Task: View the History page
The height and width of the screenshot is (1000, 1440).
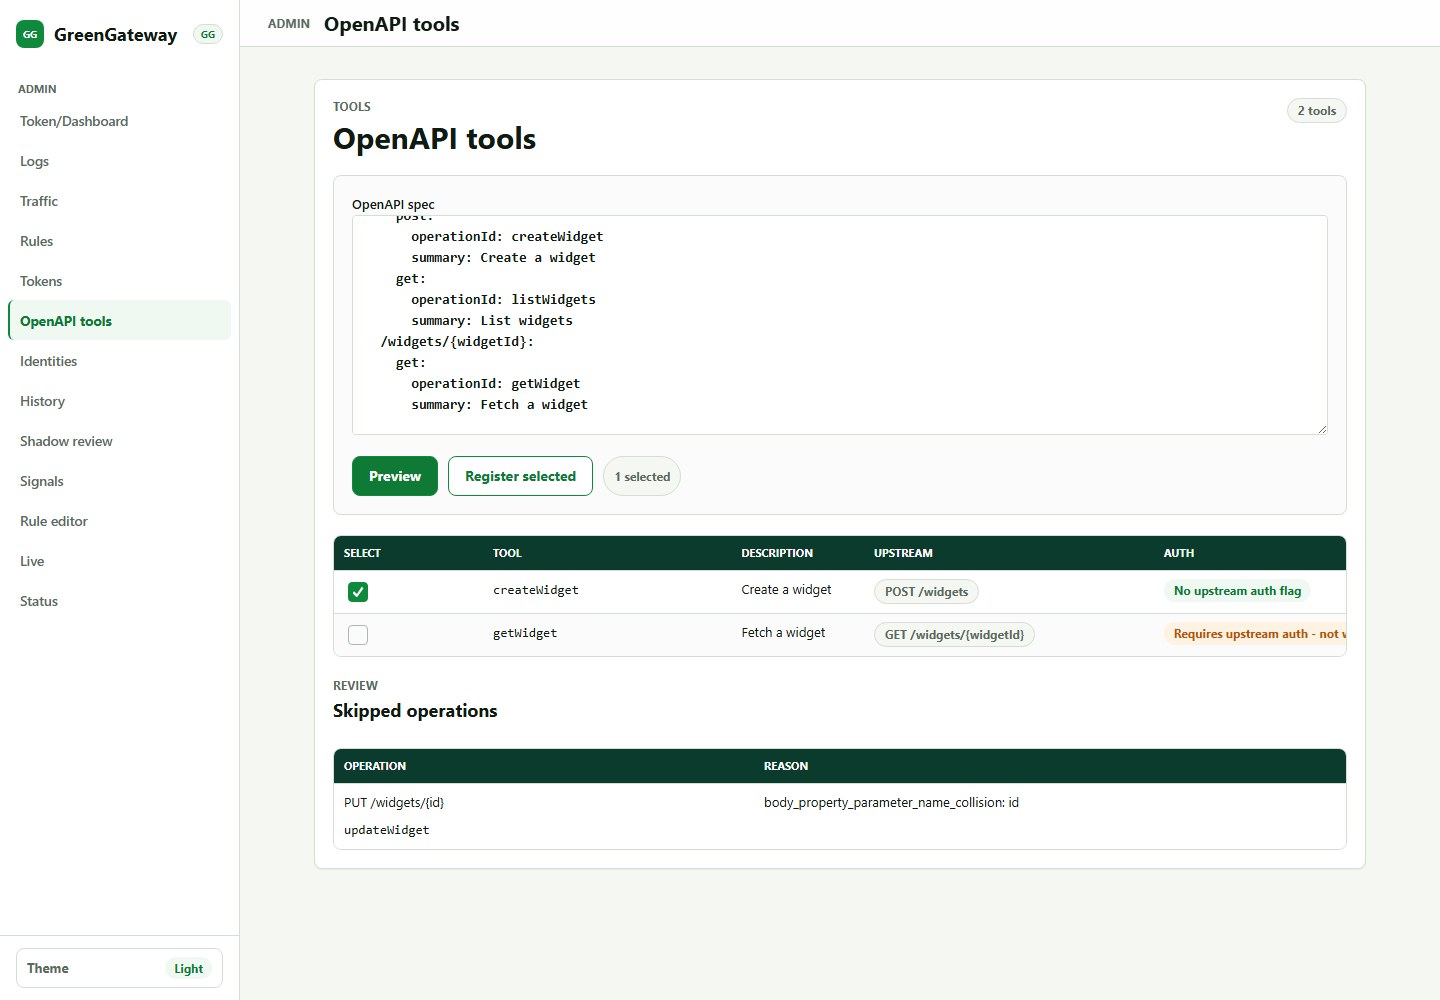Action: (x=119, y=401)
